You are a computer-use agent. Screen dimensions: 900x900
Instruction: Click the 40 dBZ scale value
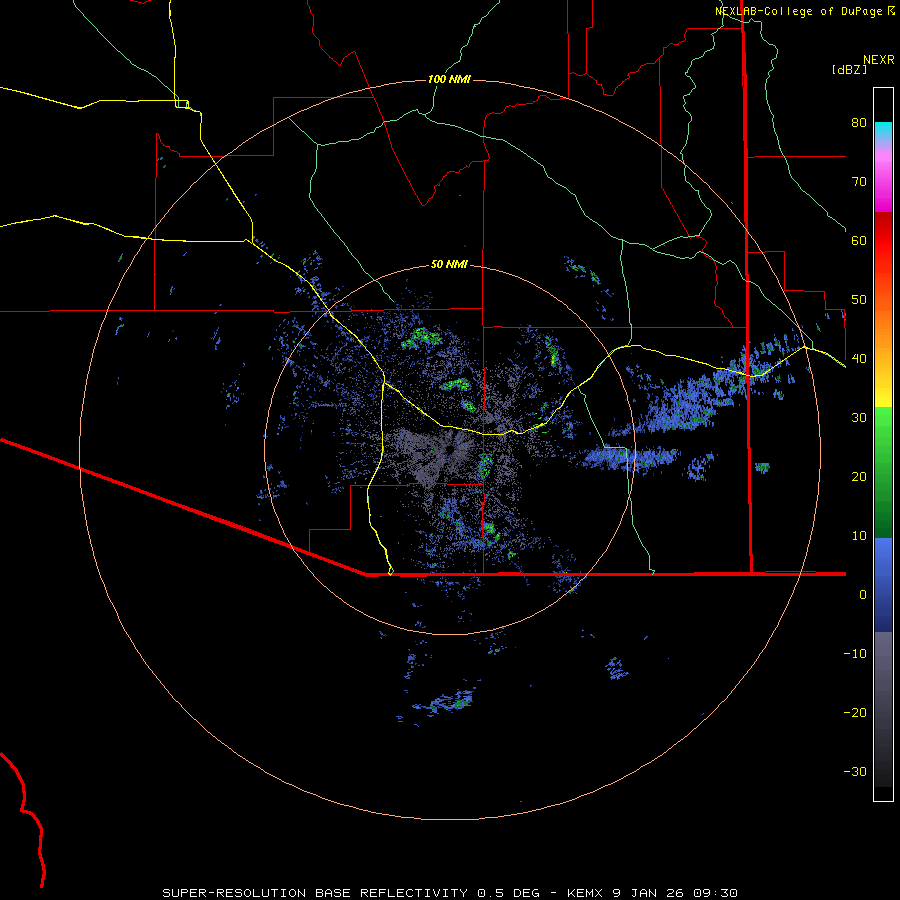coord(859,359)
